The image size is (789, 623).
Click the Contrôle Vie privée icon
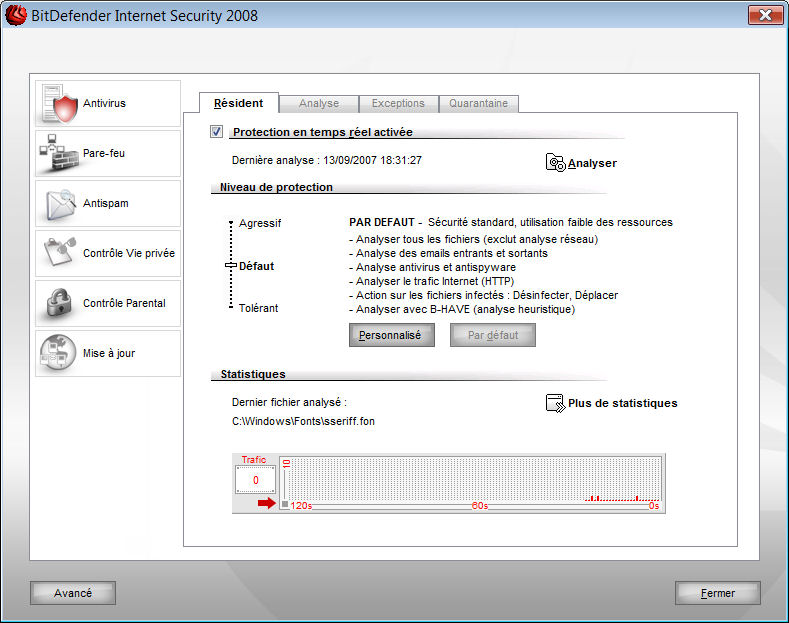point(60,254)
